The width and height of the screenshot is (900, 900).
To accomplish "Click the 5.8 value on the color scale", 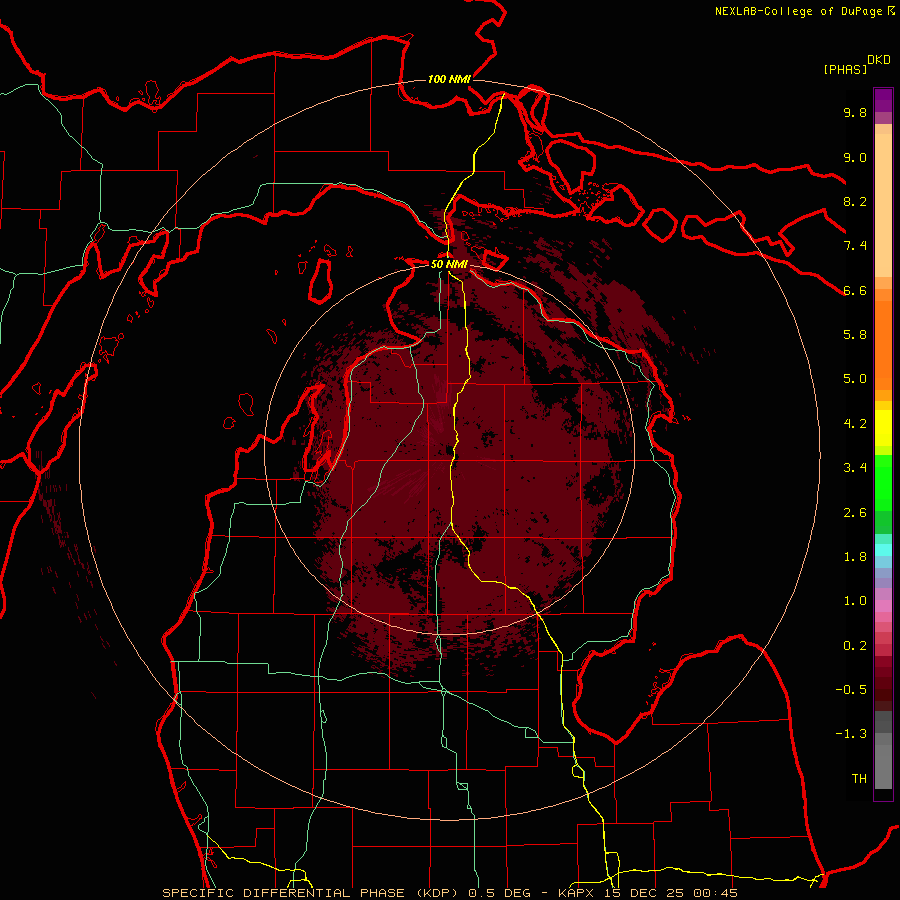I will pos(855,335).
